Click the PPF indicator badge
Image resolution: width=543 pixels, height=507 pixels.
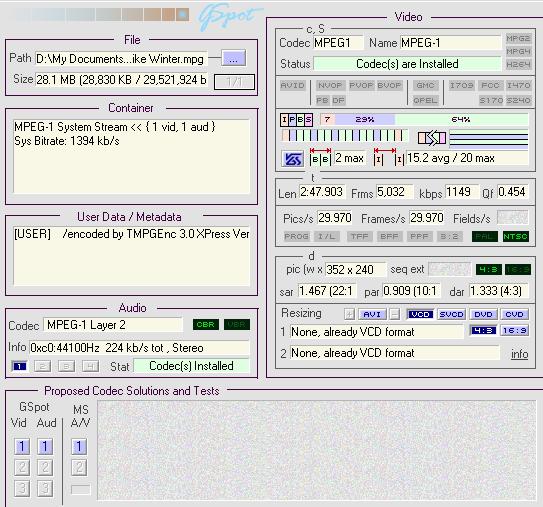coord(419,237)
